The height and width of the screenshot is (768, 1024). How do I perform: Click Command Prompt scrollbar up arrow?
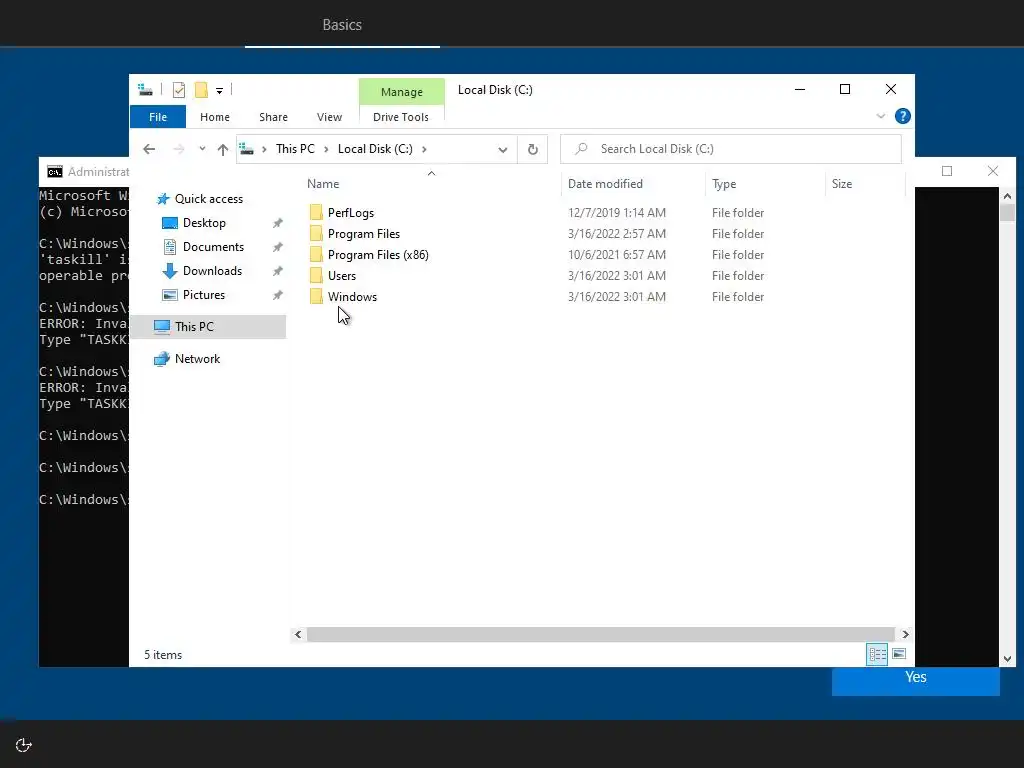point(1007,196)
